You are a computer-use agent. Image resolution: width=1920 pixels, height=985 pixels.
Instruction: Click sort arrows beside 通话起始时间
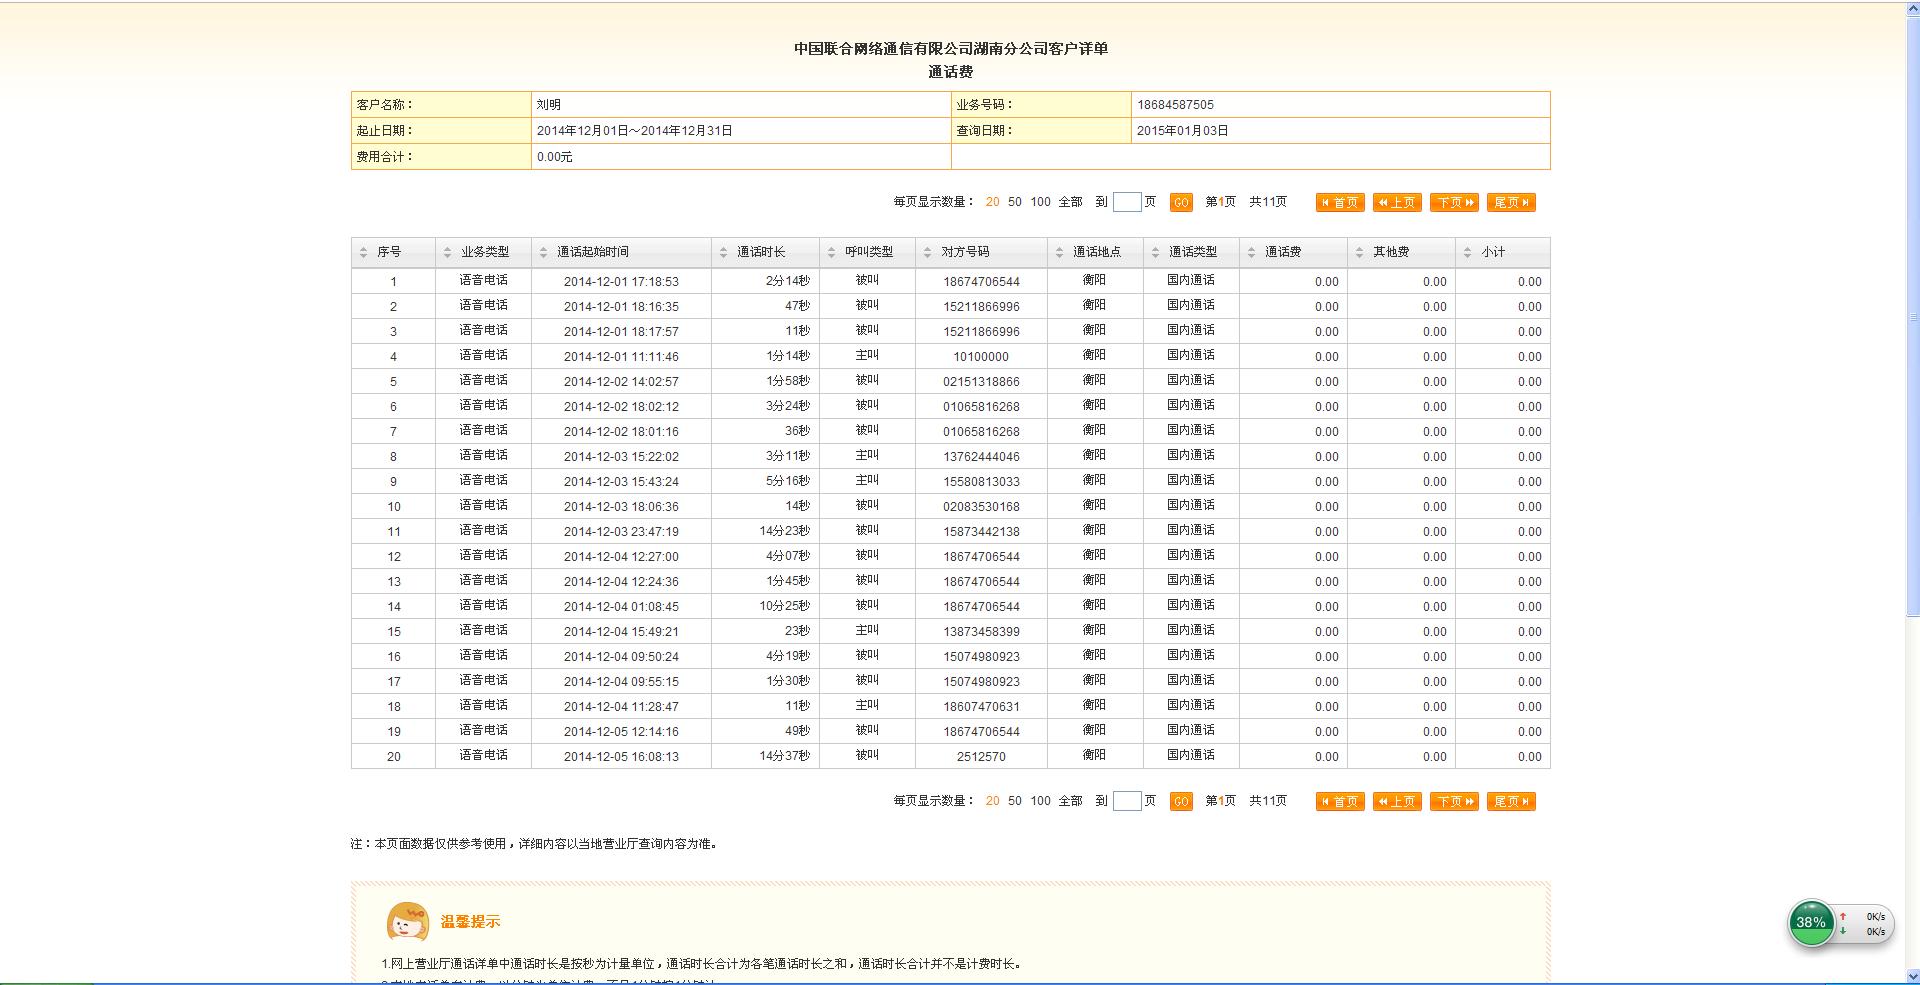point(543,253)
